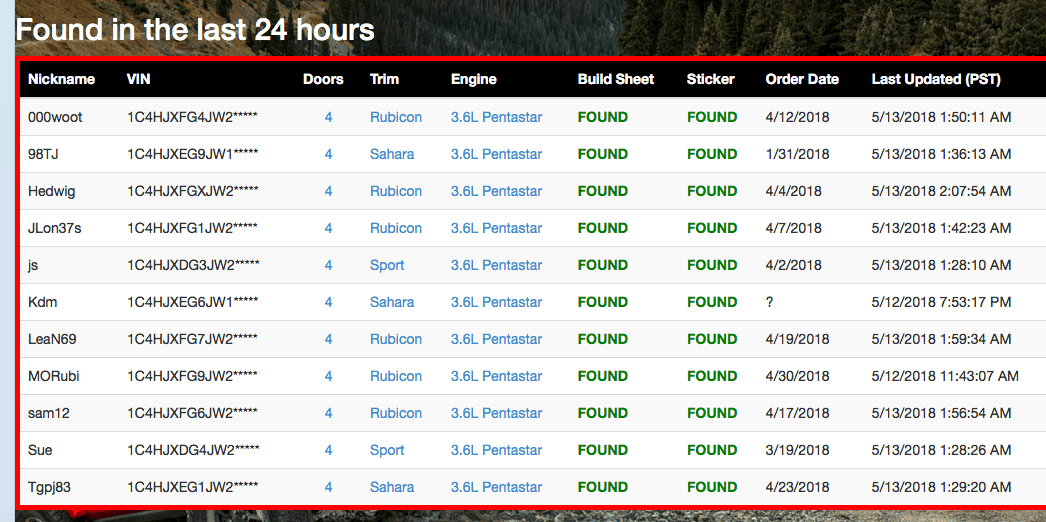
Task: Open the Rubicon trim link for 000woot
Action: point(396,117)
